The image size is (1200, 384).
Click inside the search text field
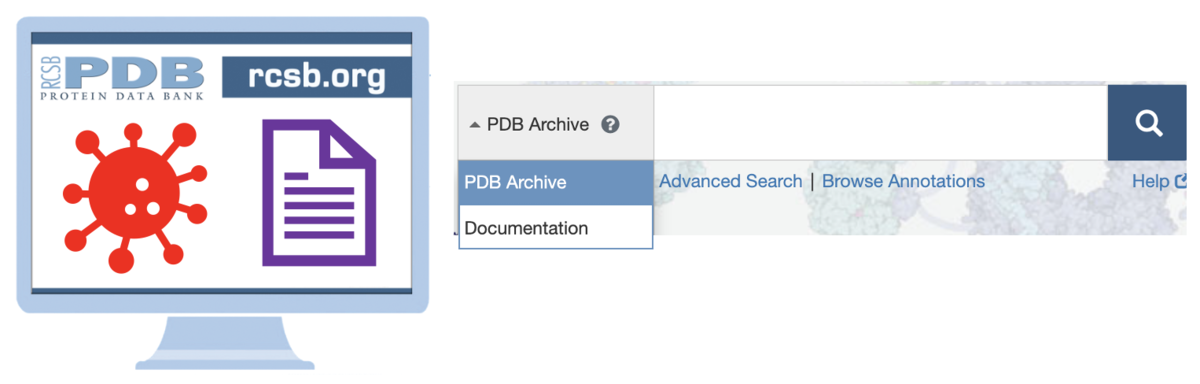[x=881, y=123]
